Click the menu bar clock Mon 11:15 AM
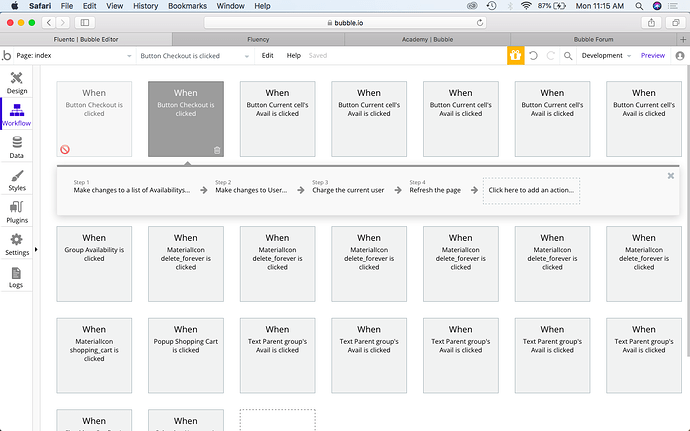This screenshot has width=690, height=431. 600,6
